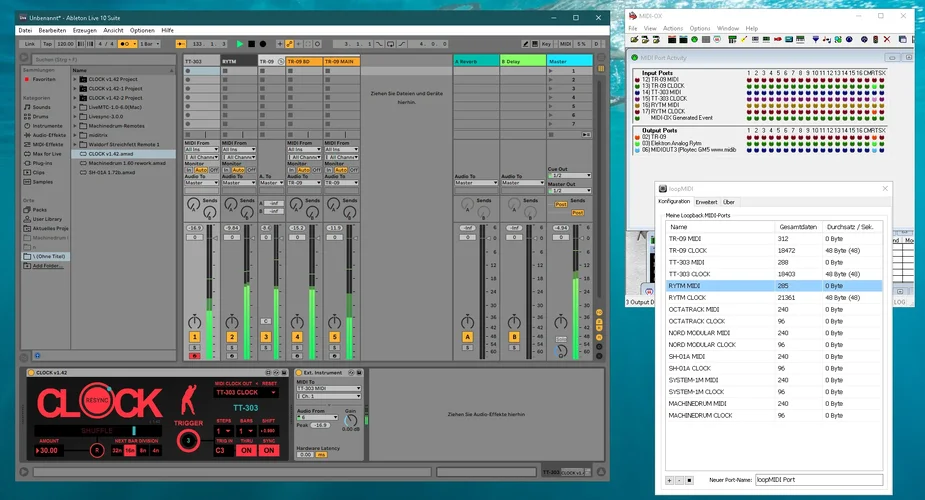Switch to the Erweitert tab in loopMIDI
925x500 pixels.
(706, 202)
